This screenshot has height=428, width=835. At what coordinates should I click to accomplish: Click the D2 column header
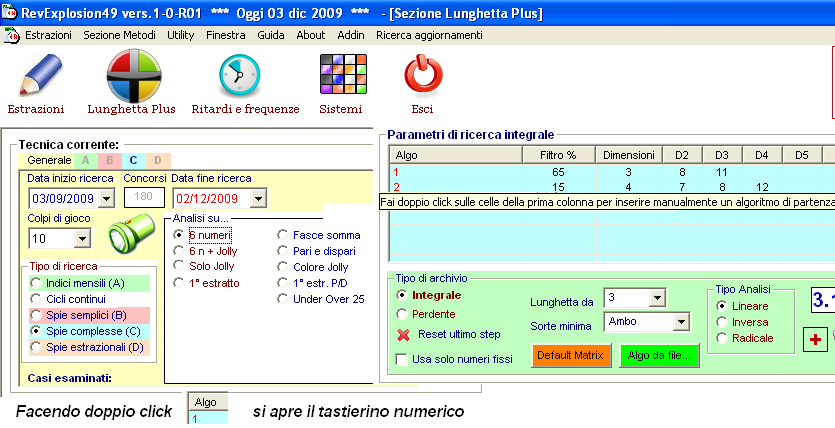pos(682,155)
